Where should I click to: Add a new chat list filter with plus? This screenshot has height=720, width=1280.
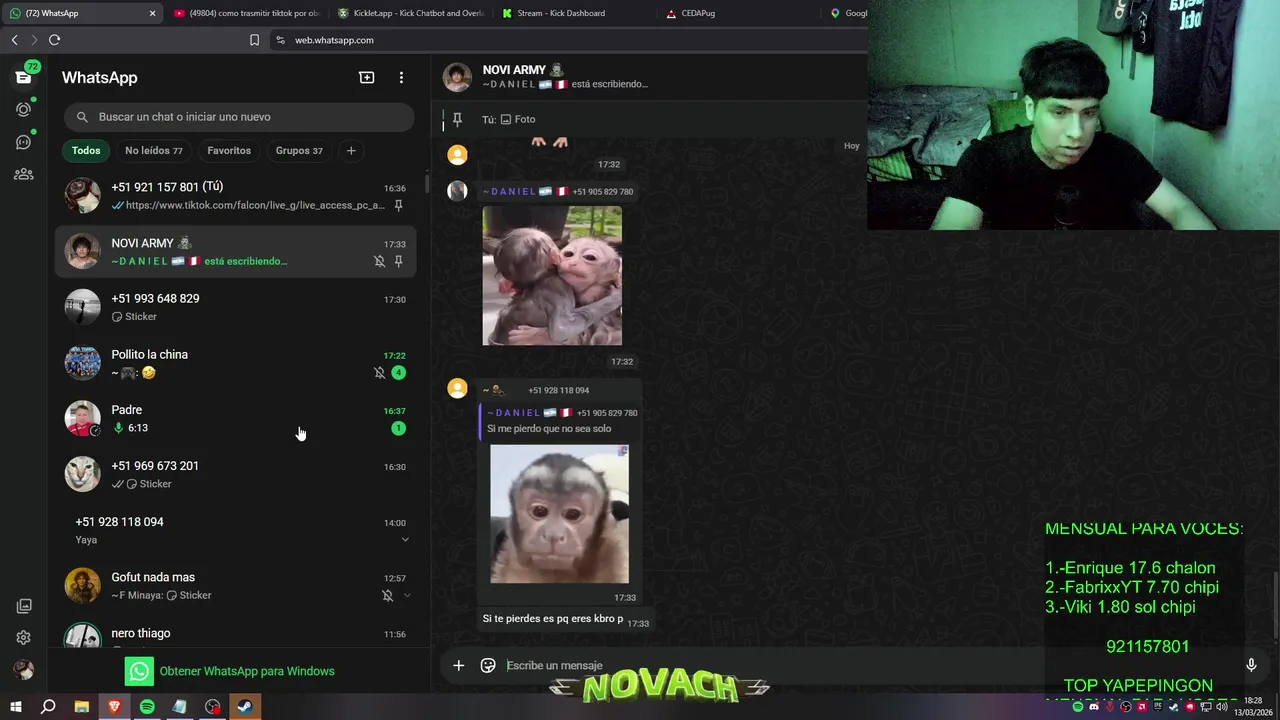pos(351,151)
